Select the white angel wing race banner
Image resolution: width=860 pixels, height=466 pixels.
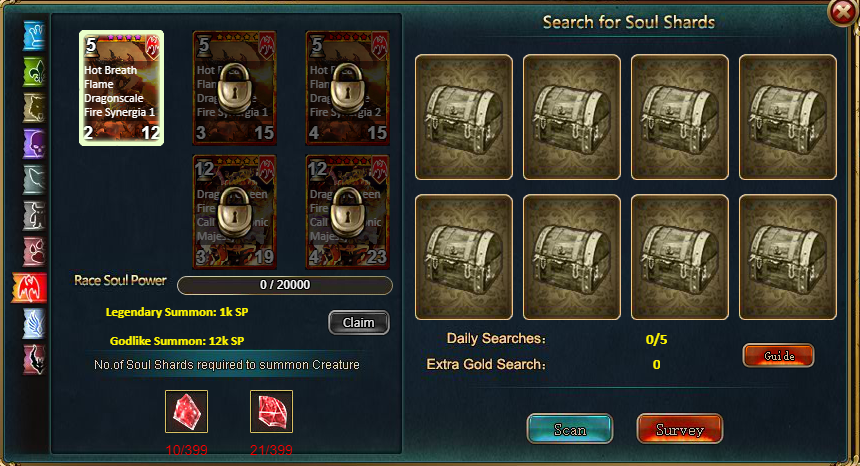pyautogui.click(x=34, y=324)
